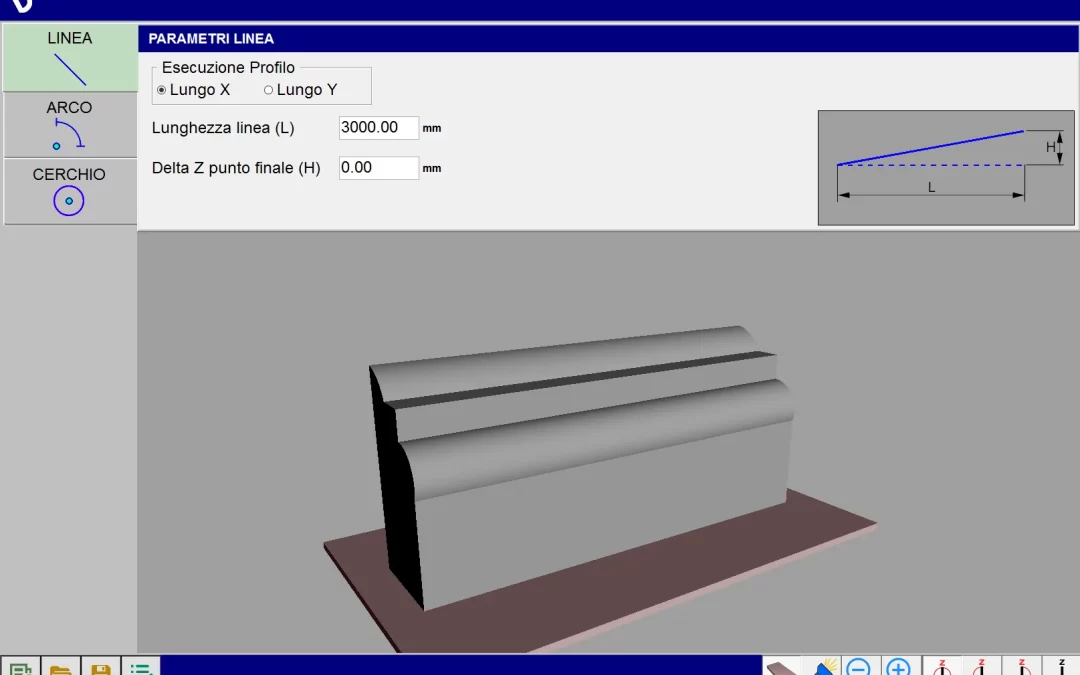The height and width of the screenshot is (675, 1080).
Task: Click the white logo in title bar
Action: coord(20,6)
